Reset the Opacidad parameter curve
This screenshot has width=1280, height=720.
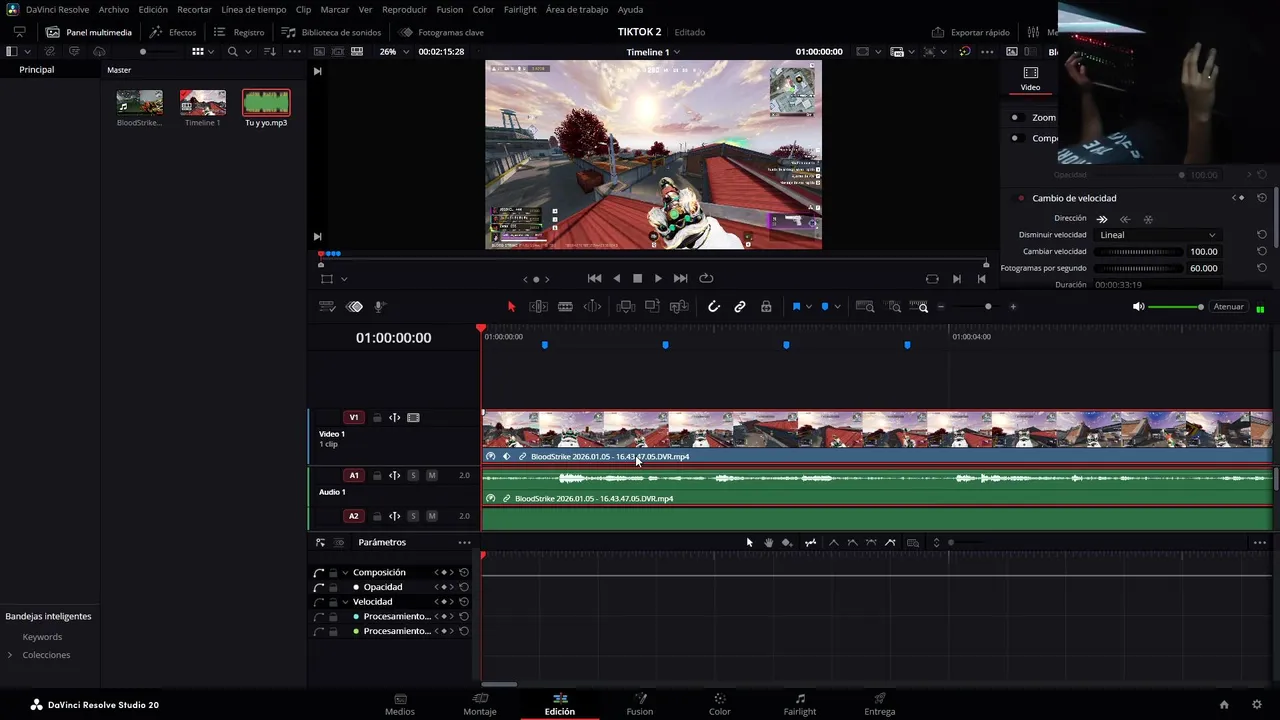tap(464, 587)
